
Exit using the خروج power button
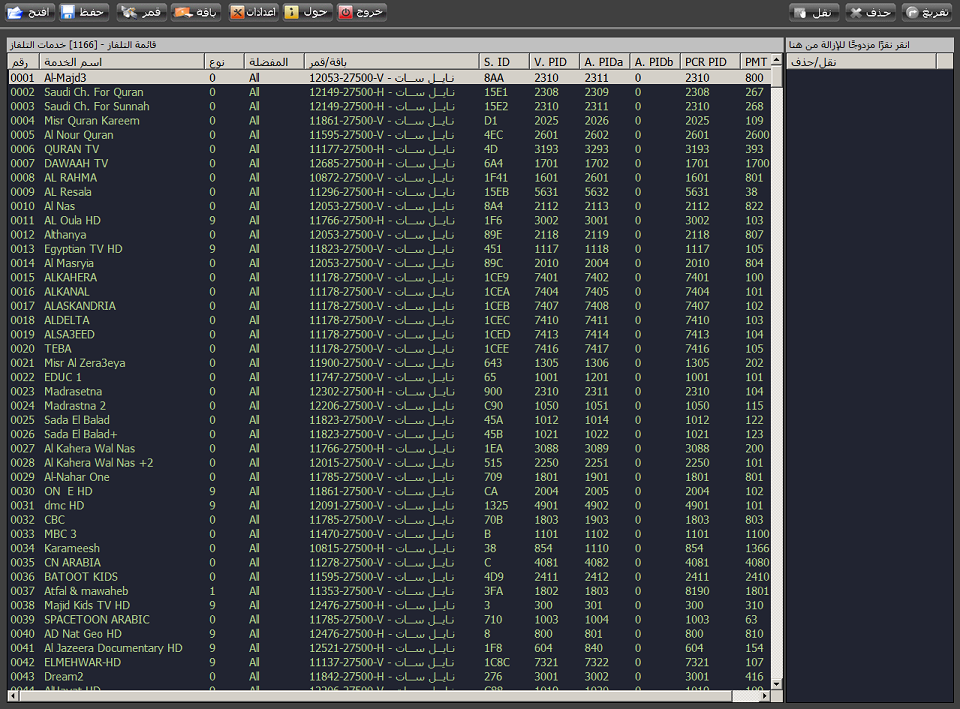[362, 12]
